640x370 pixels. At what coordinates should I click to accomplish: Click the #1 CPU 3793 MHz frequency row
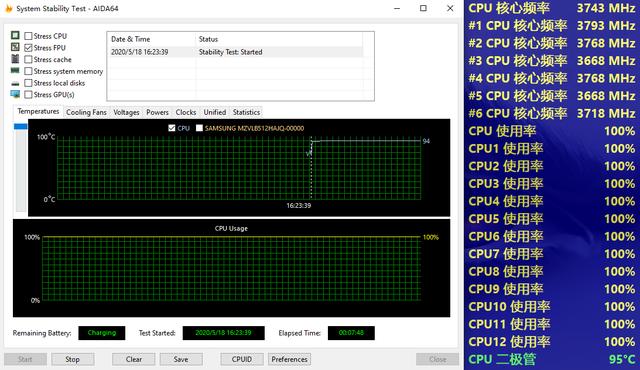(x=552, y=25)
